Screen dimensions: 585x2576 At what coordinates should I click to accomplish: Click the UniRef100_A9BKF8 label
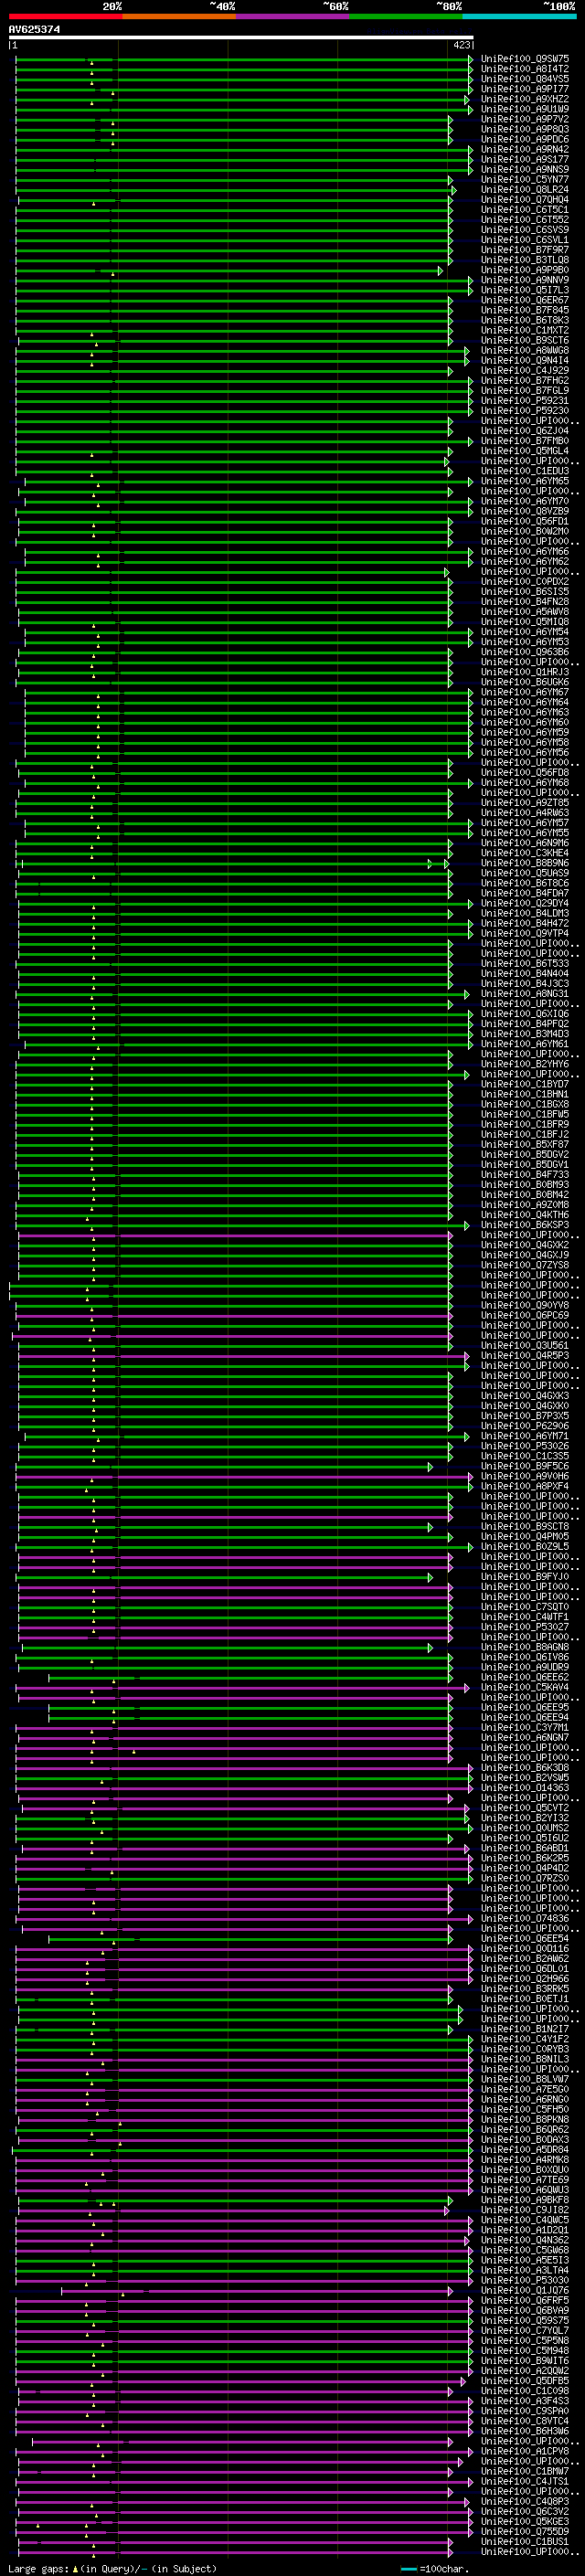click(x=525, y=2199)
